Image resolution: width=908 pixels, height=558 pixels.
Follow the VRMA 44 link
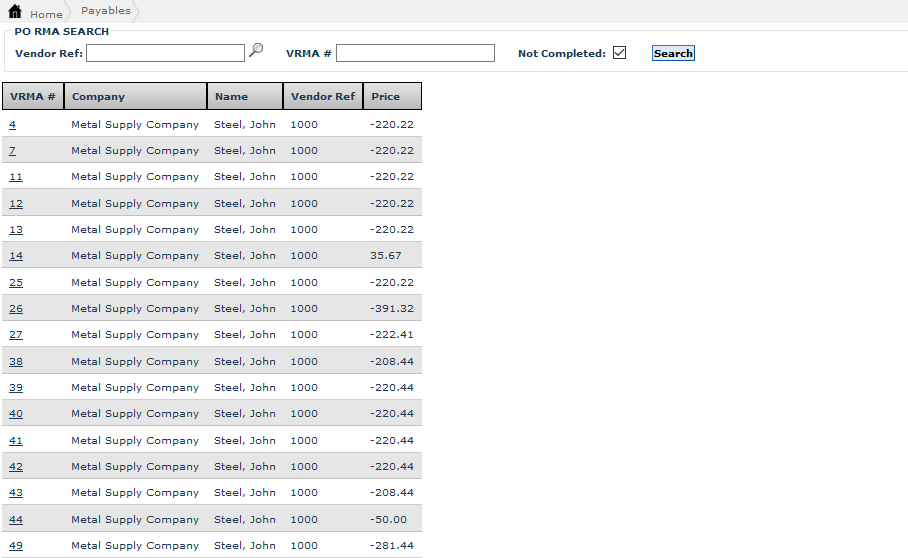(16, 520)
